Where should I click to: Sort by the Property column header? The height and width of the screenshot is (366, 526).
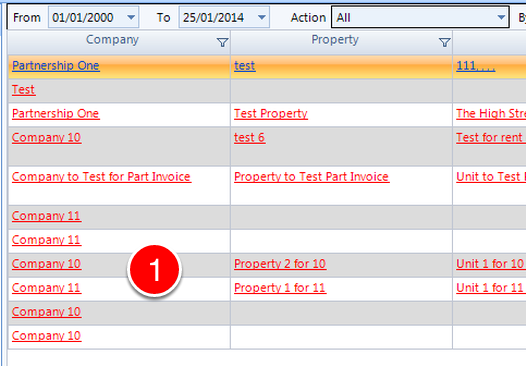[x=335, y=40]
